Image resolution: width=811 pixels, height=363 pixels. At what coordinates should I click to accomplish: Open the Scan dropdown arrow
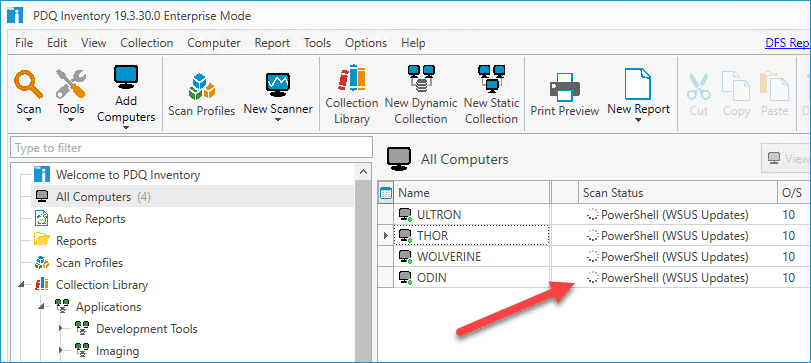pos(28,119)
